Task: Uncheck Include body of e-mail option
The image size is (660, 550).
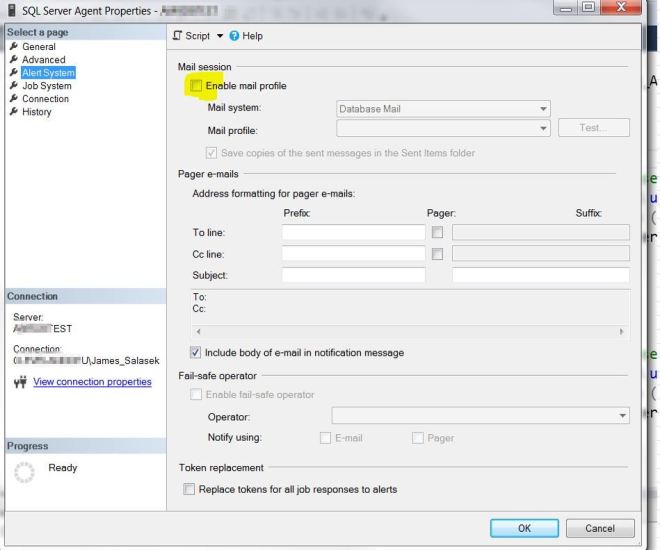Action: (x=196, y=353)
